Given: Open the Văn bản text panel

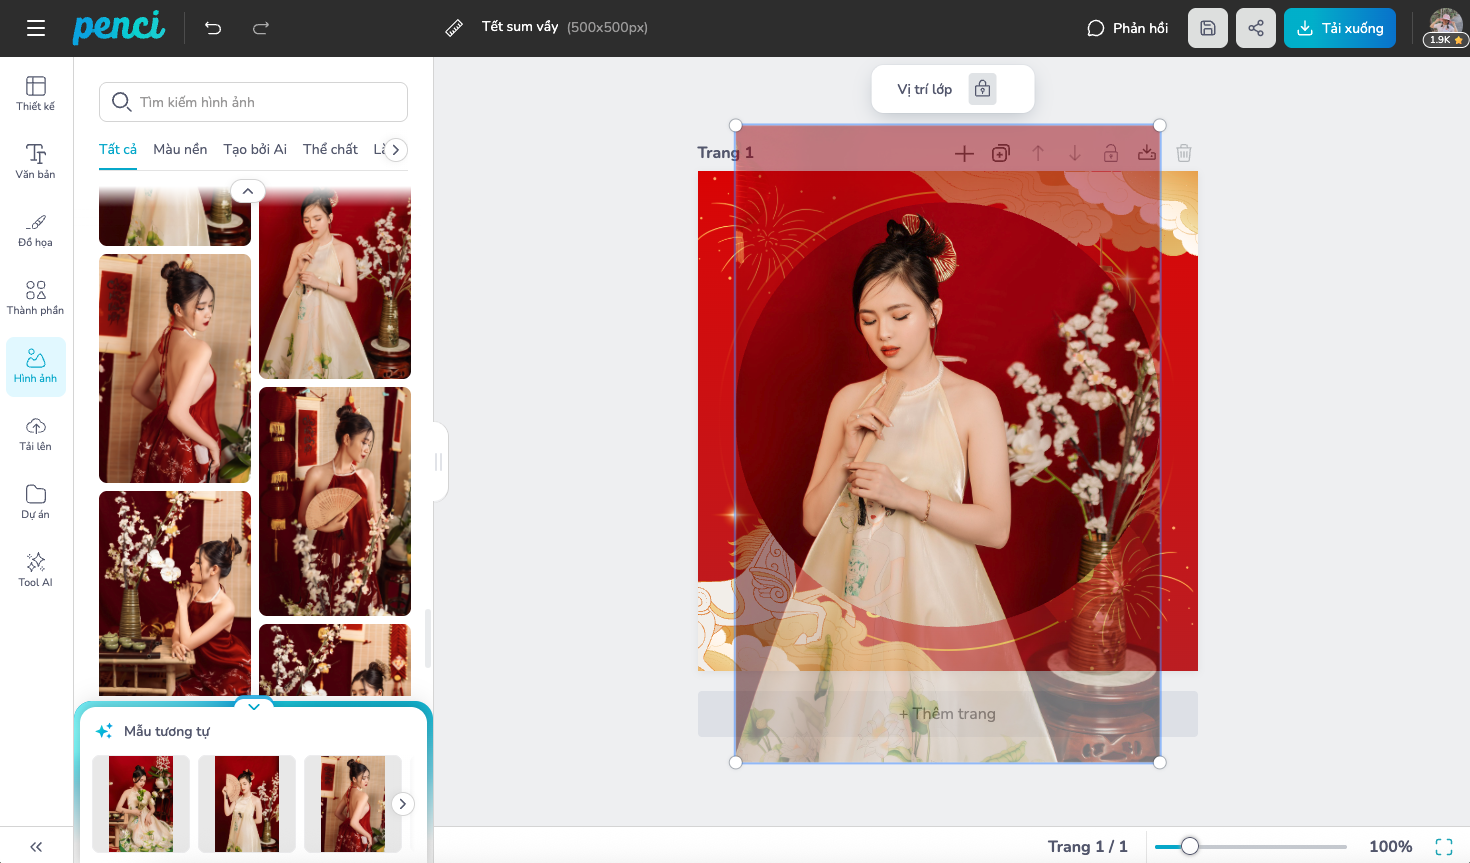Looking at the screenshot, I should click(x=36, y=161).
